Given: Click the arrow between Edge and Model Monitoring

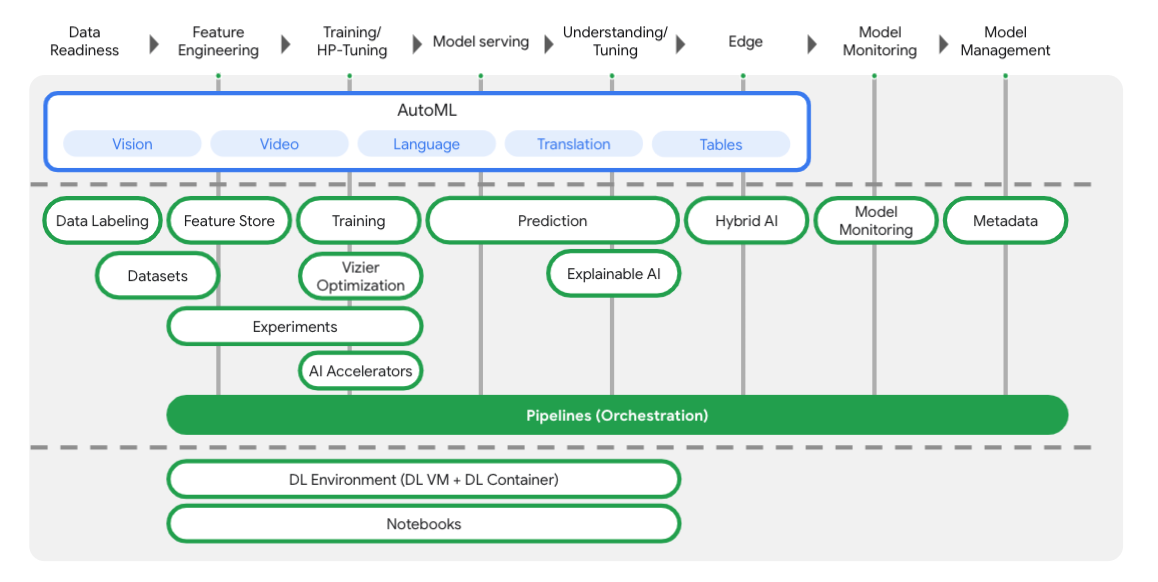Looking at the screenshot, I should 812,44.
